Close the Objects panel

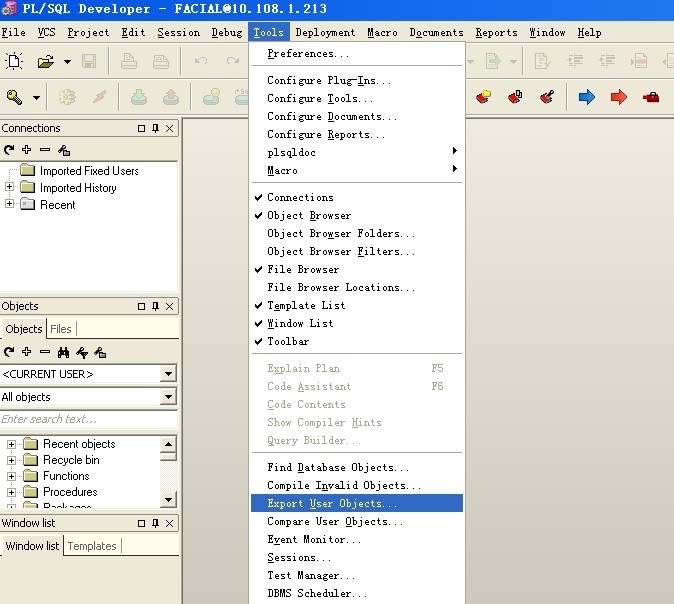[x=170, y=306]
